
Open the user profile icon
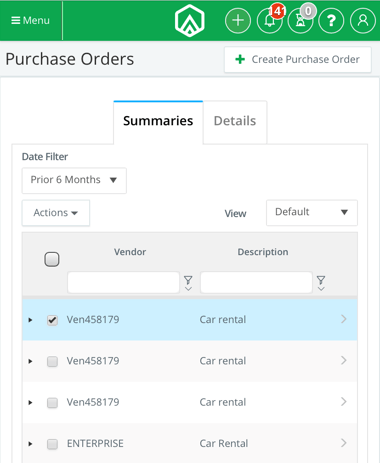tap(363, 21)
